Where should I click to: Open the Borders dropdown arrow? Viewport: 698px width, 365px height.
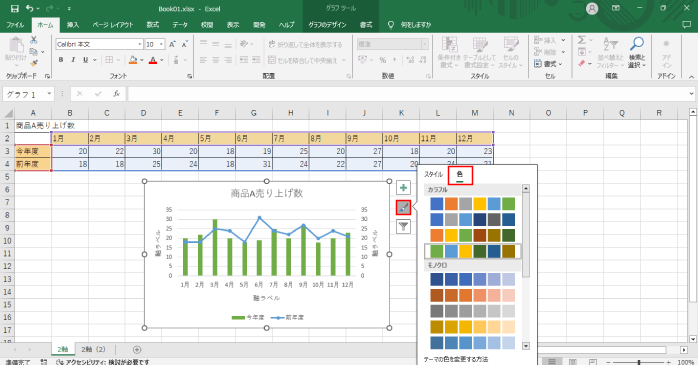pos(118,60)
